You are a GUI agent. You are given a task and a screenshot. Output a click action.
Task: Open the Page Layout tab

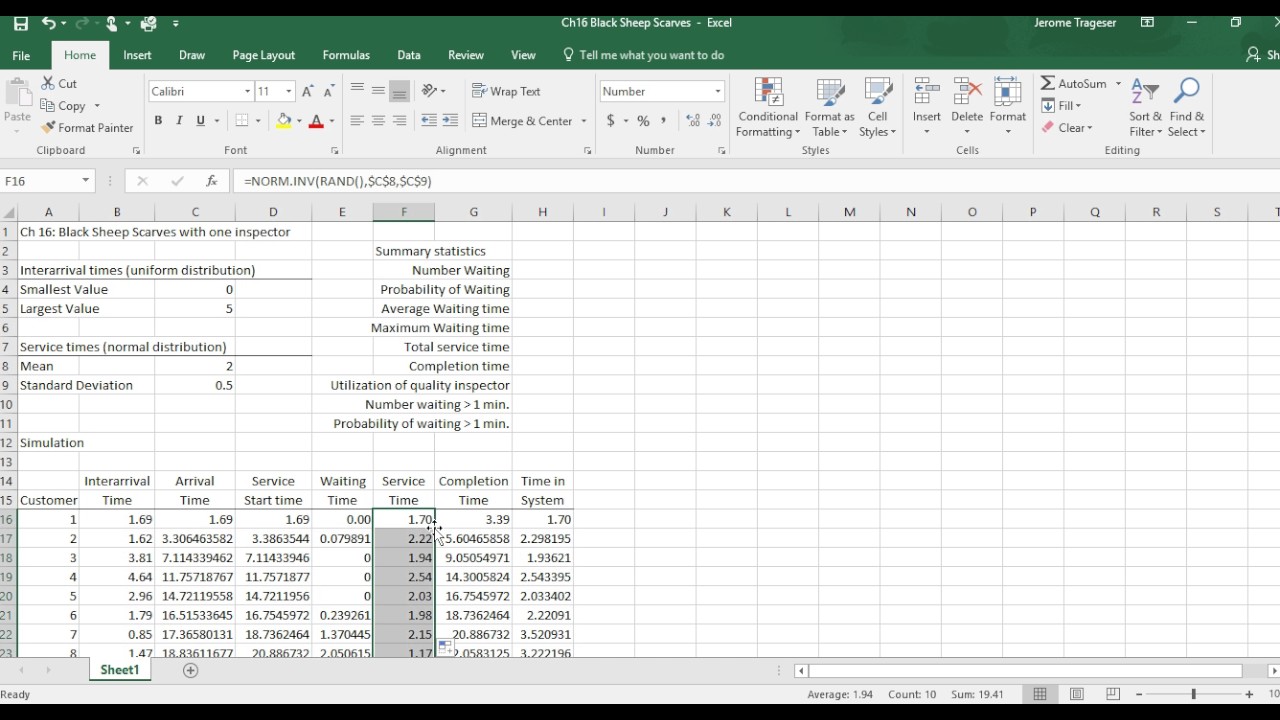(x=263, y=55)
